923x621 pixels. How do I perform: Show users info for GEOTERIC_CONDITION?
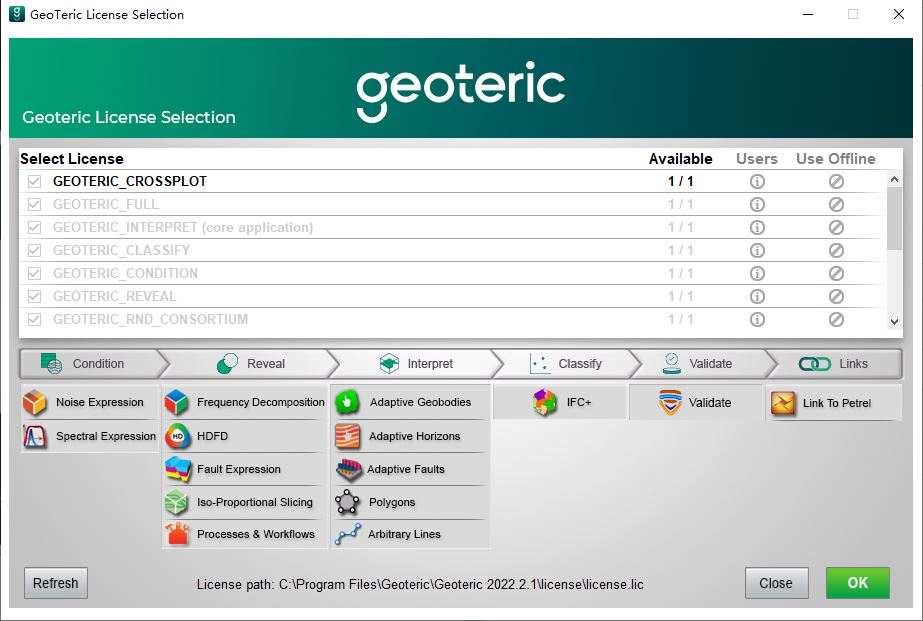coord(757,273)
